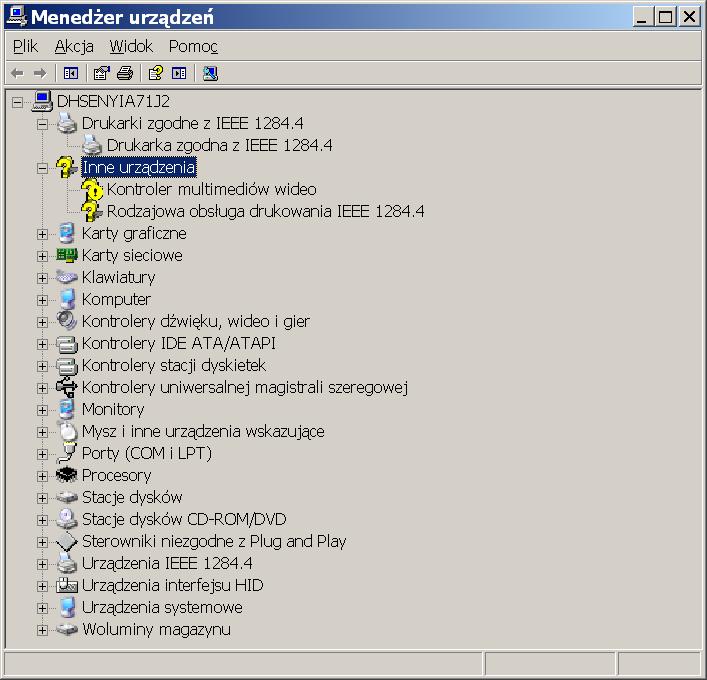Select the Inne urządzenia category label
The height and width of the screenshot is (680, 707).
coord(139,167)
